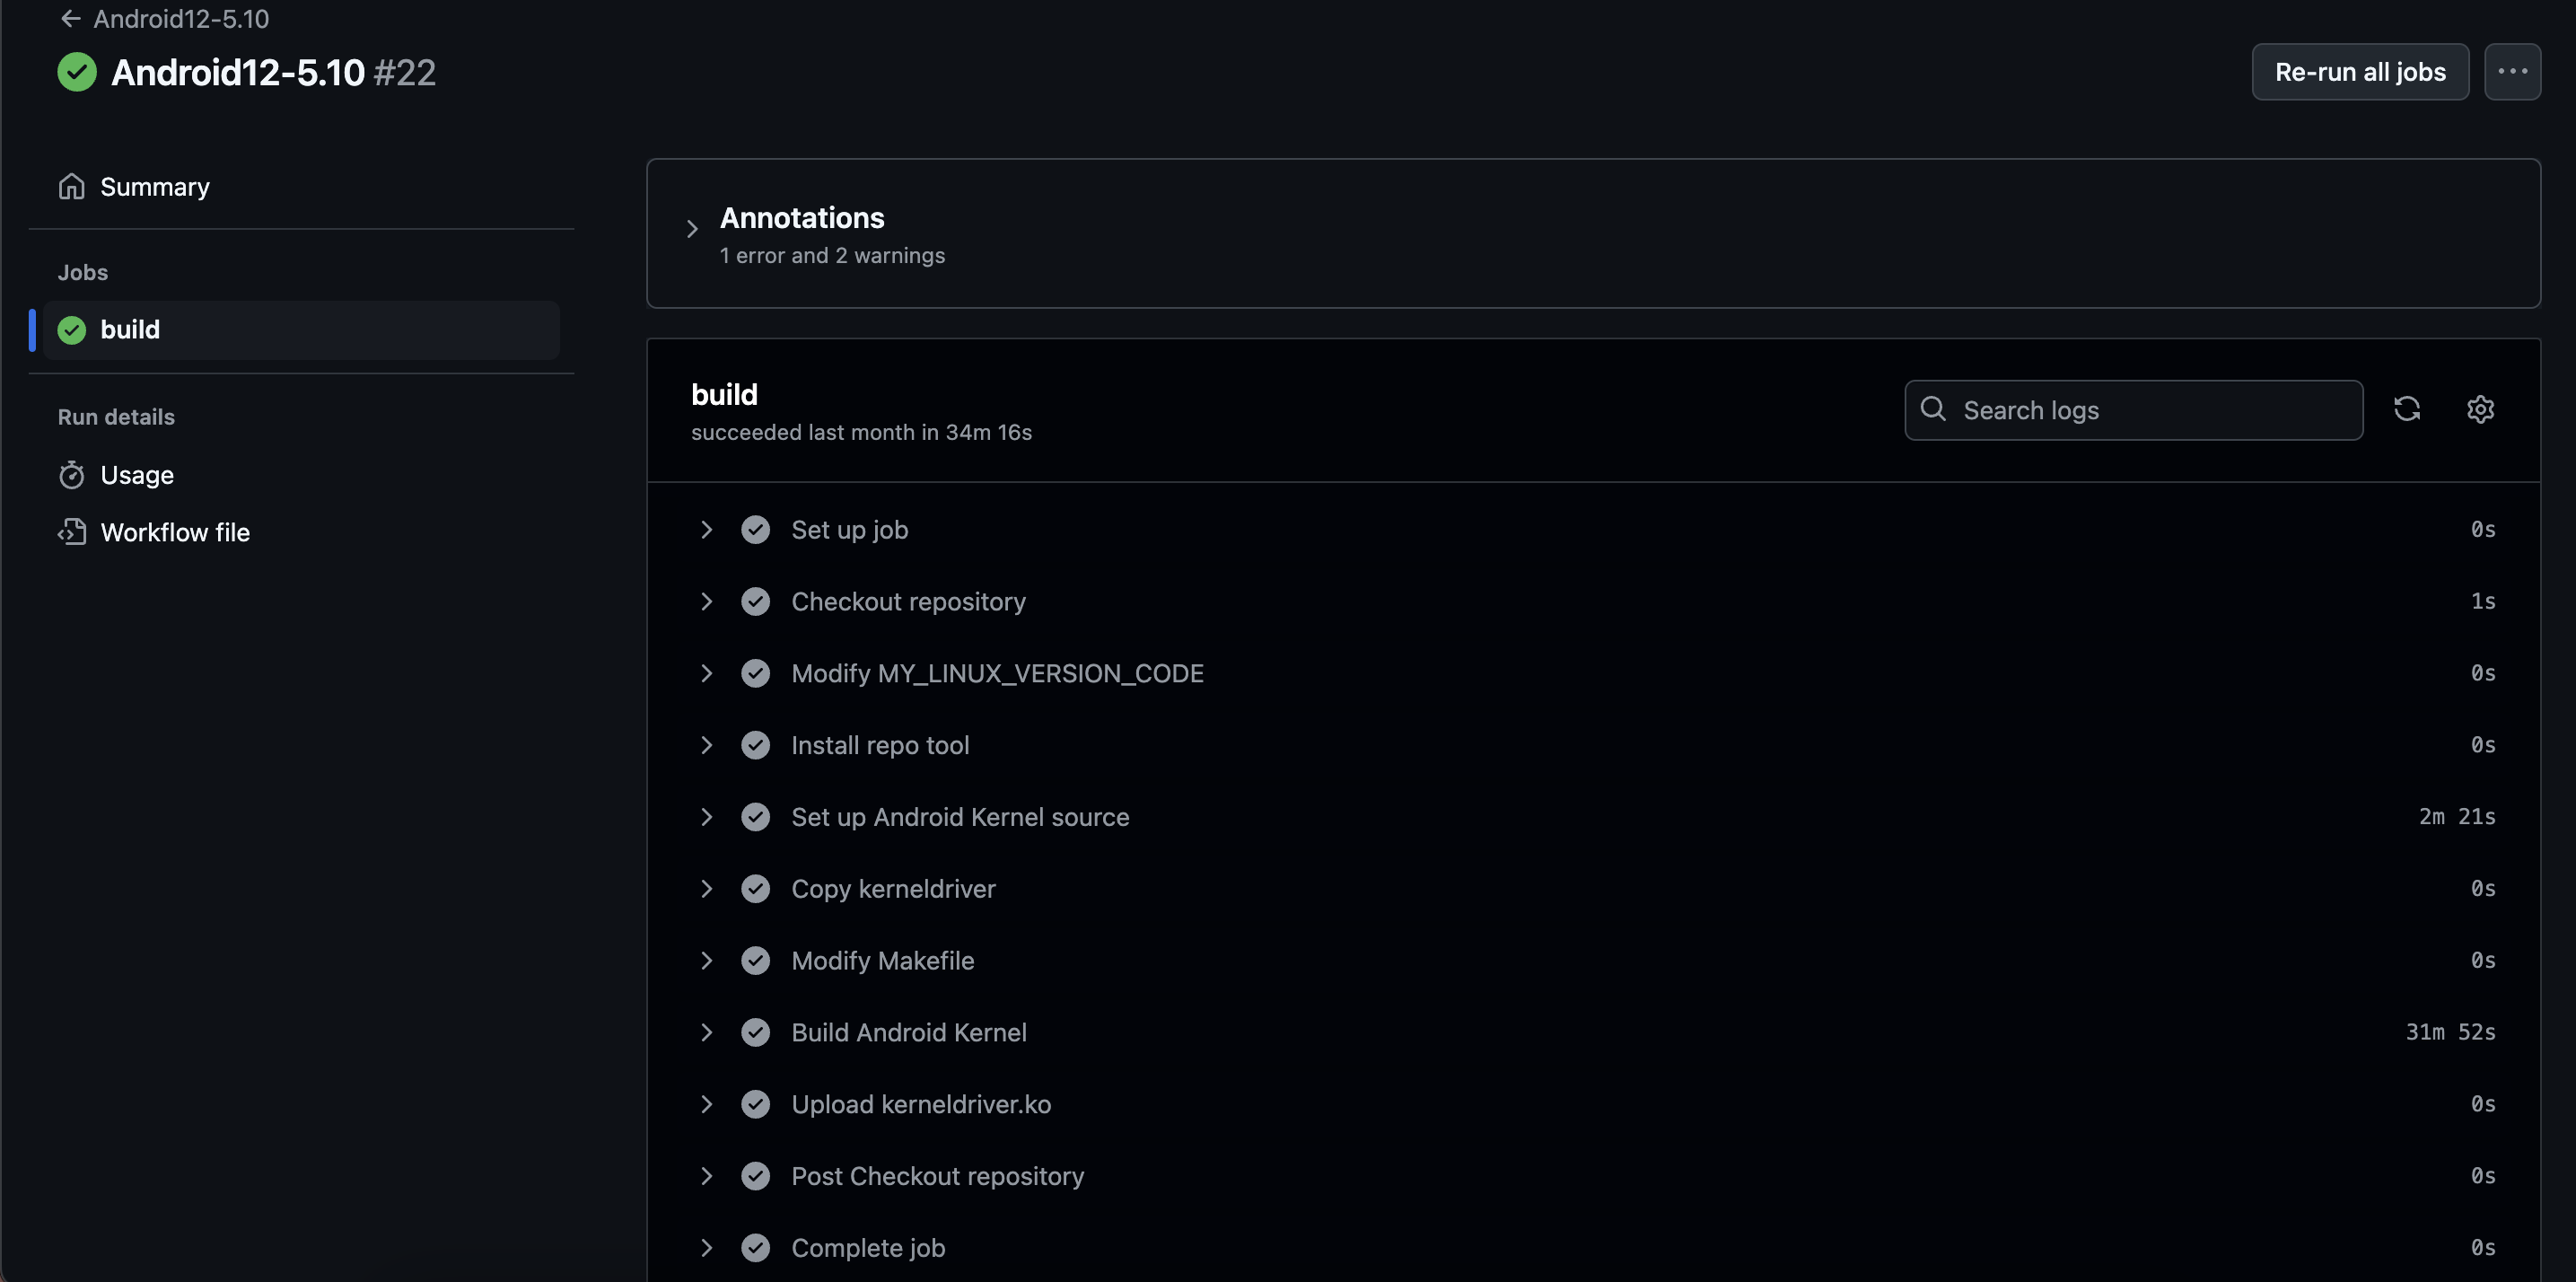The height and width of the screenshot is (1282, 2576).
Task: Expand the Checkout repository step
Action: click(x=707, y=602)
